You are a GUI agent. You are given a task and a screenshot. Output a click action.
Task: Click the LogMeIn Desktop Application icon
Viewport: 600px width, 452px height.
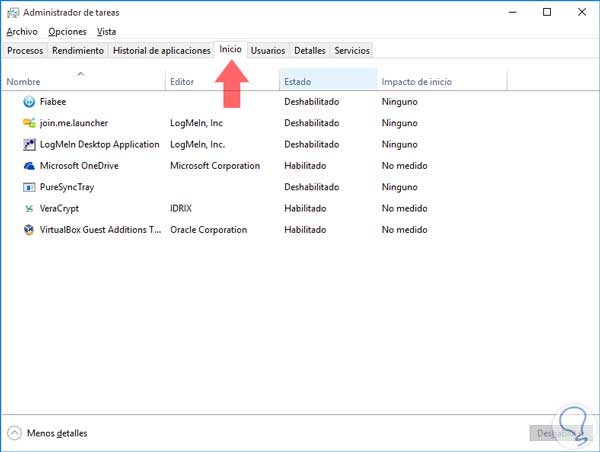click(29, 144)
